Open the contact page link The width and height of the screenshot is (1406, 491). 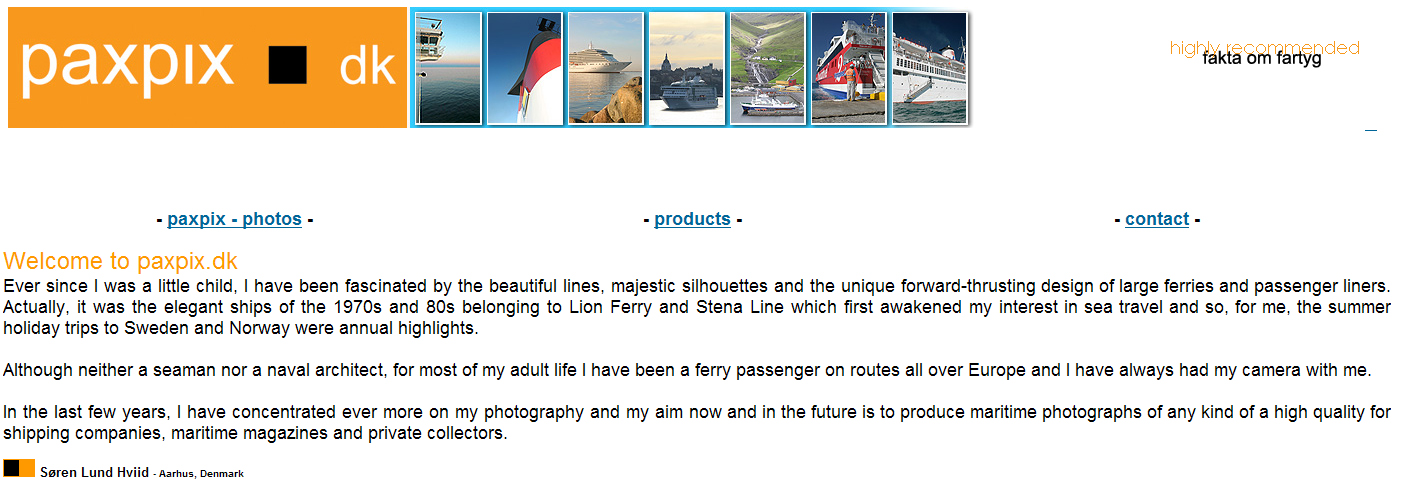[x=1157, y=219]
